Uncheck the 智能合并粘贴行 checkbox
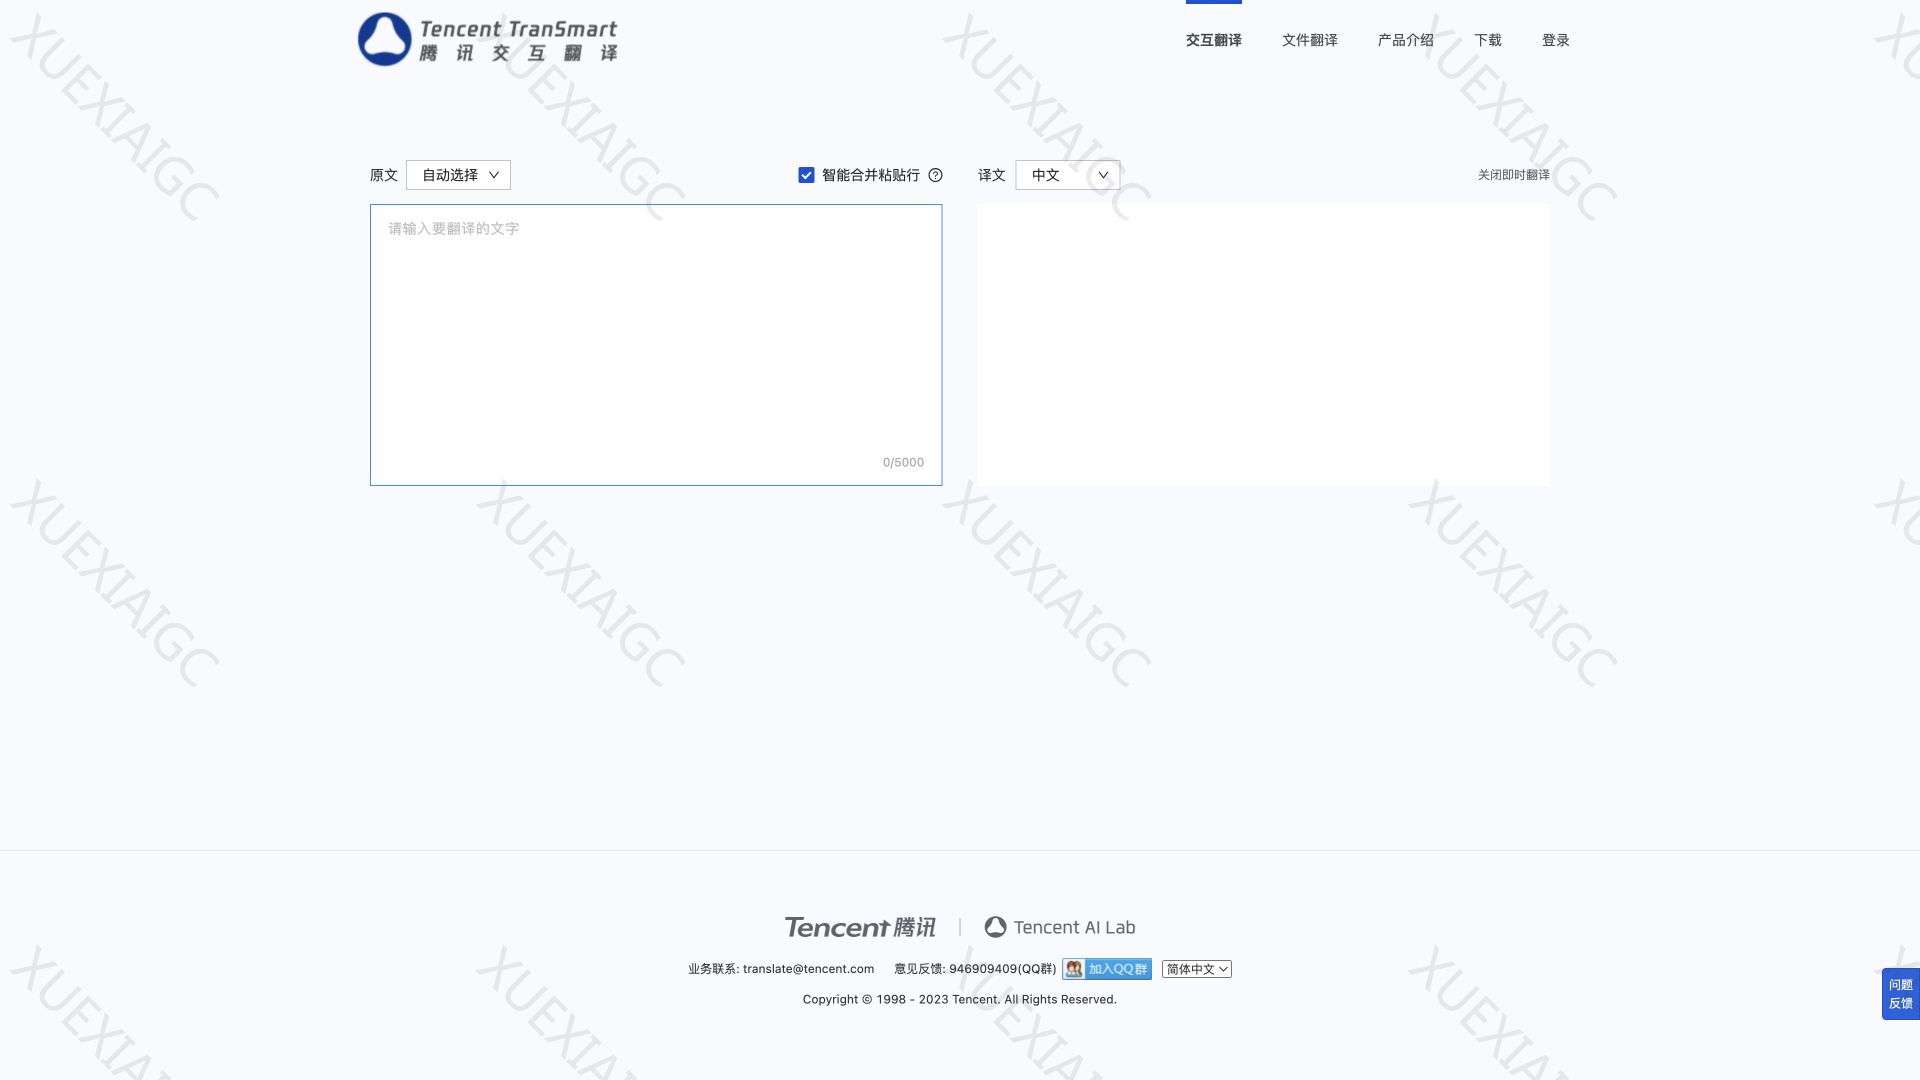The width and height of the screenshot is (1920, 1080). coord(806,175)
